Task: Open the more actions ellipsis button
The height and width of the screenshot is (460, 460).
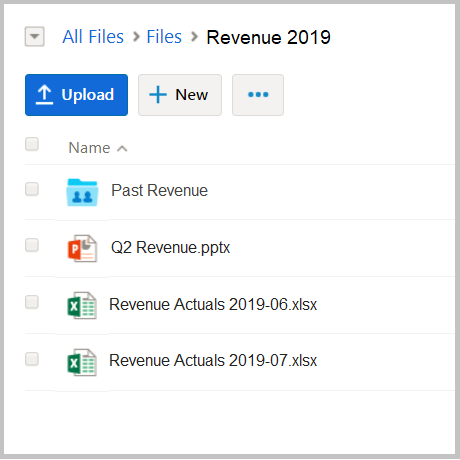Action: click(x=258, y=95)
